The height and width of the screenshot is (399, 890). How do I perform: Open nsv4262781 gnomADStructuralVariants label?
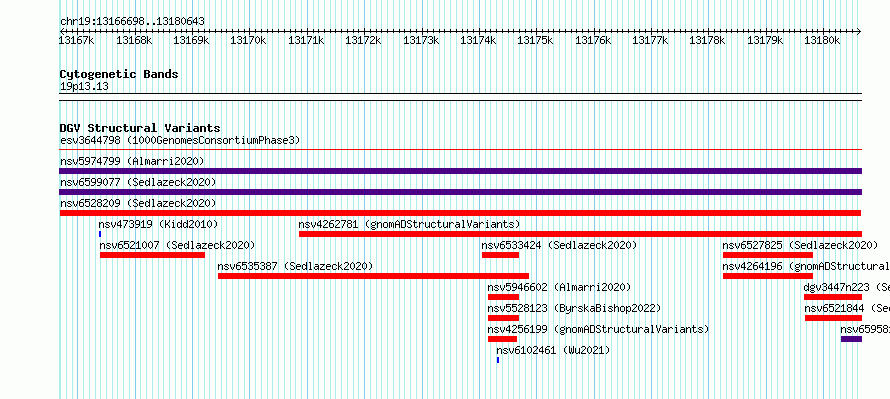click(x=409, y=224)
